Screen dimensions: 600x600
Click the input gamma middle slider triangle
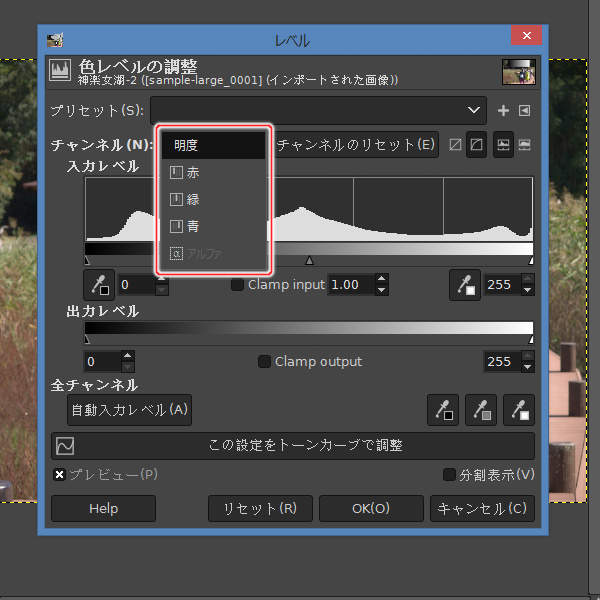(309, 260)
